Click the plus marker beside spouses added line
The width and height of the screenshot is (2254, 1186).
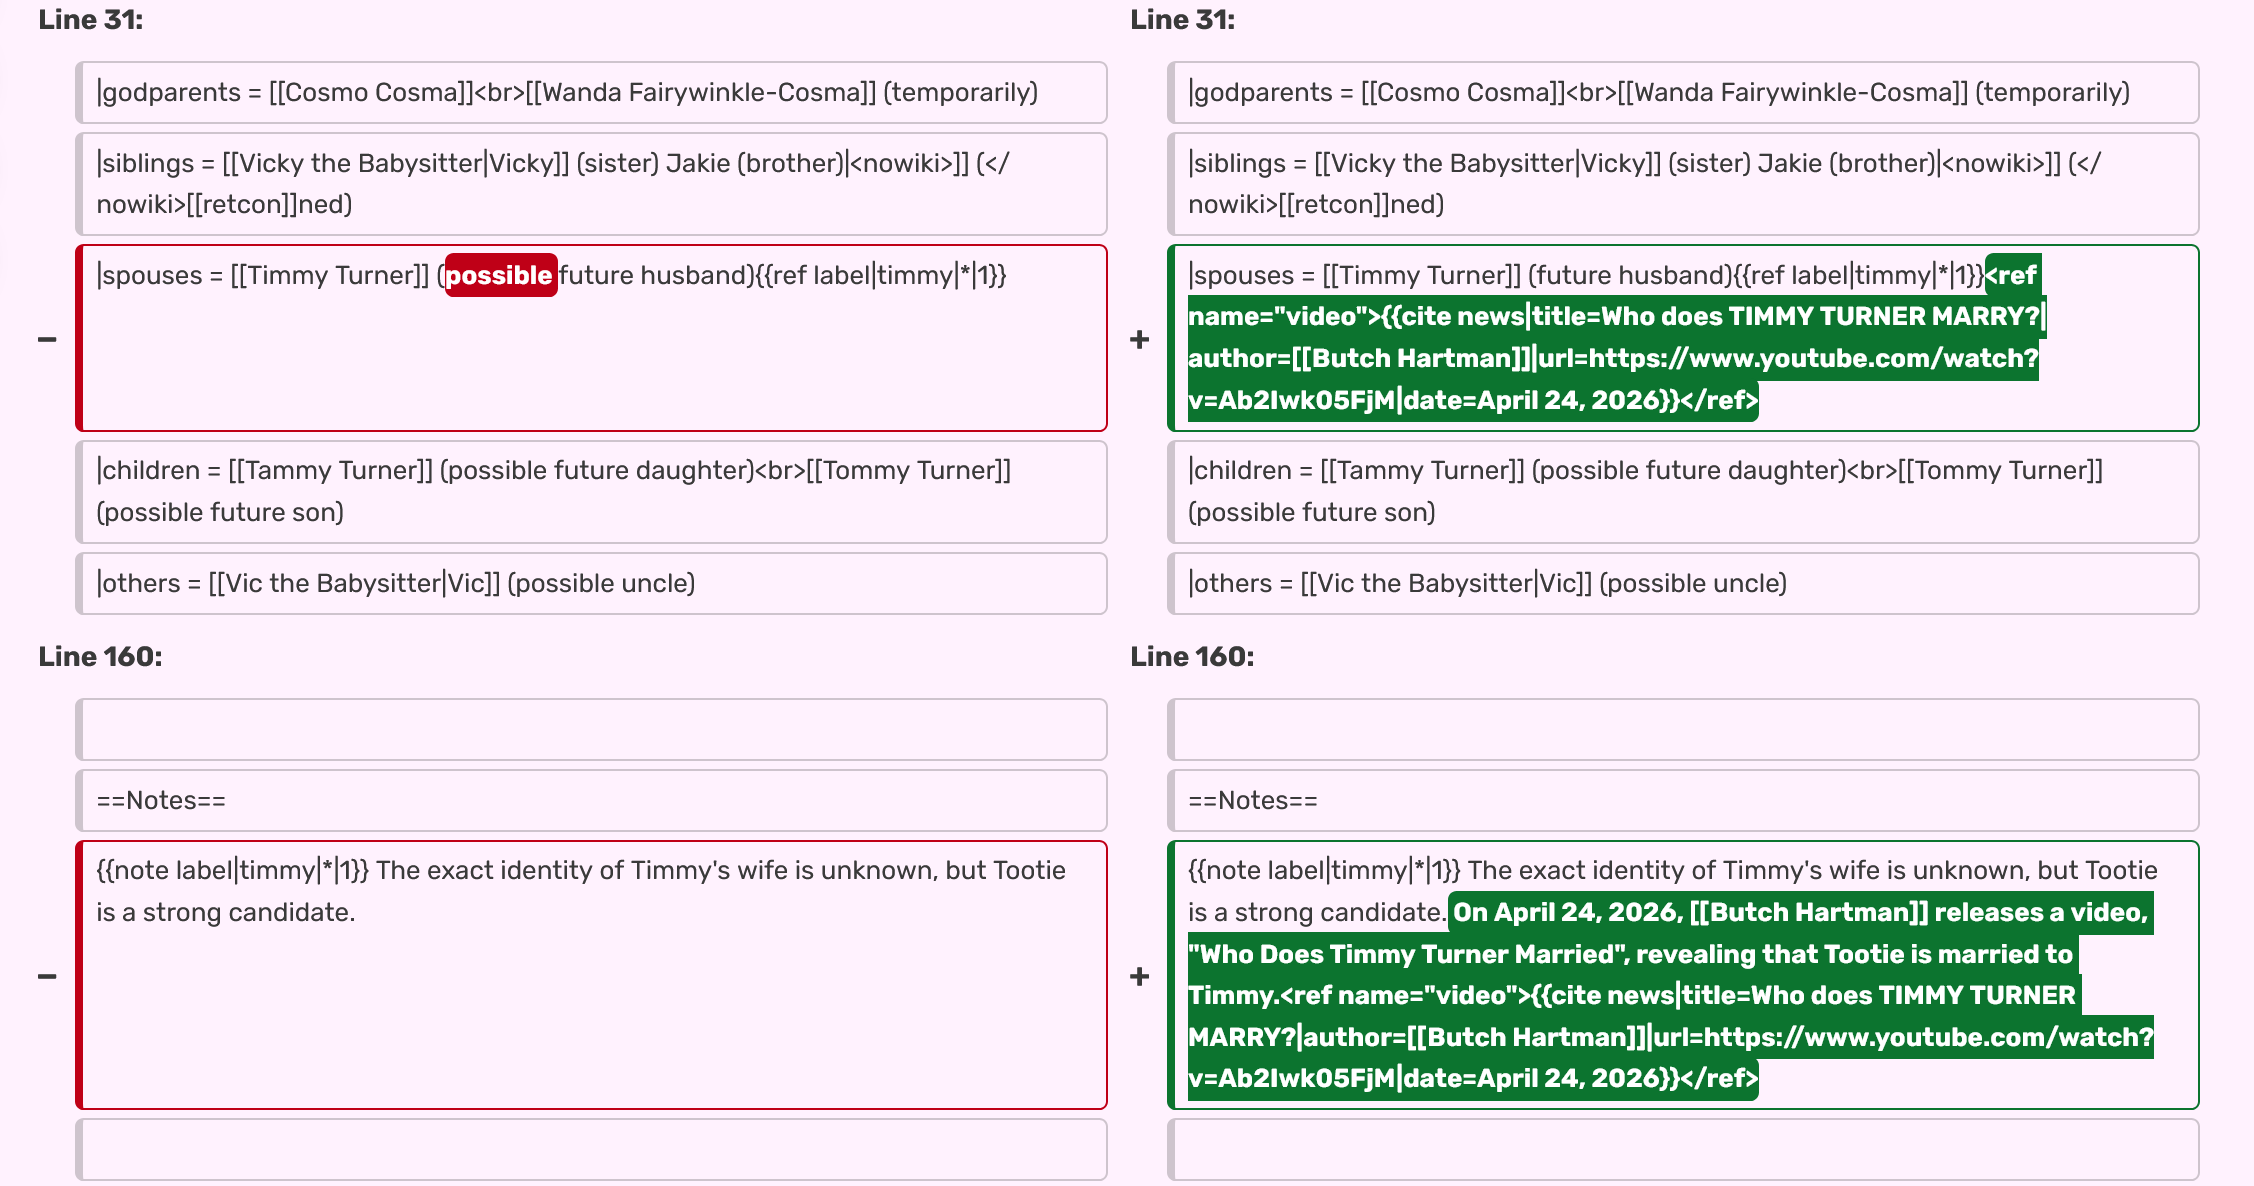pyautogui.click(x=1139, y=340)
